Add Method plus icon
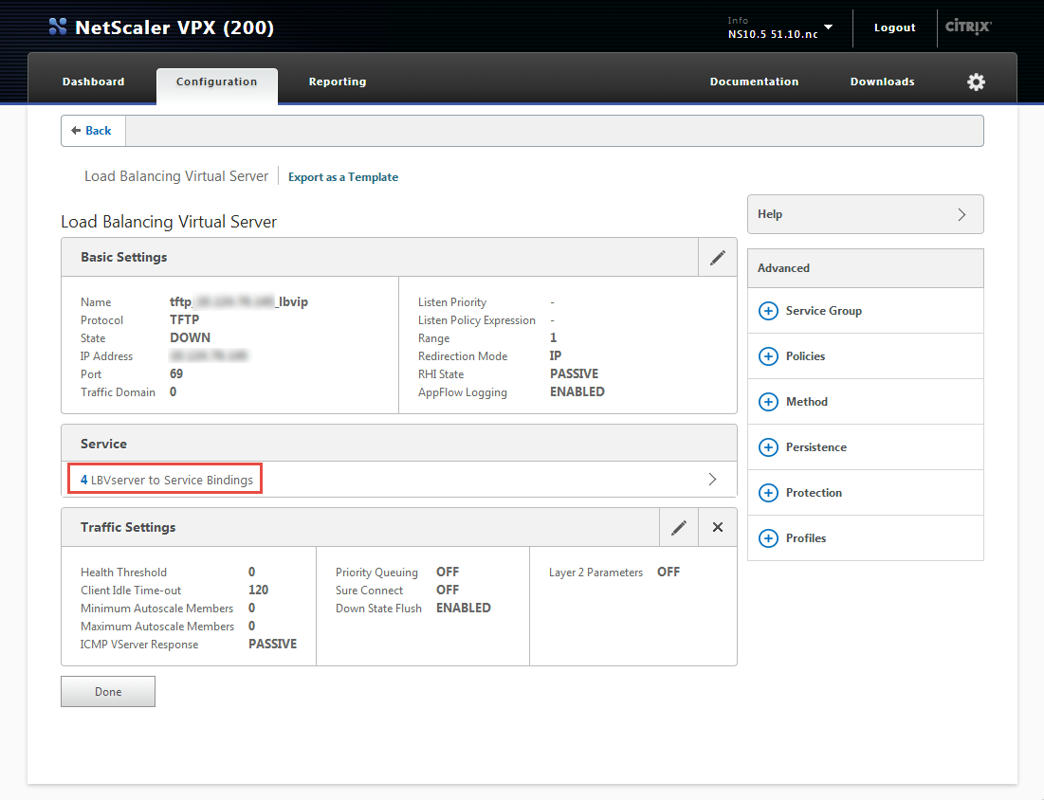Viewport: 1044px width, 800px height. click(768, 402)
